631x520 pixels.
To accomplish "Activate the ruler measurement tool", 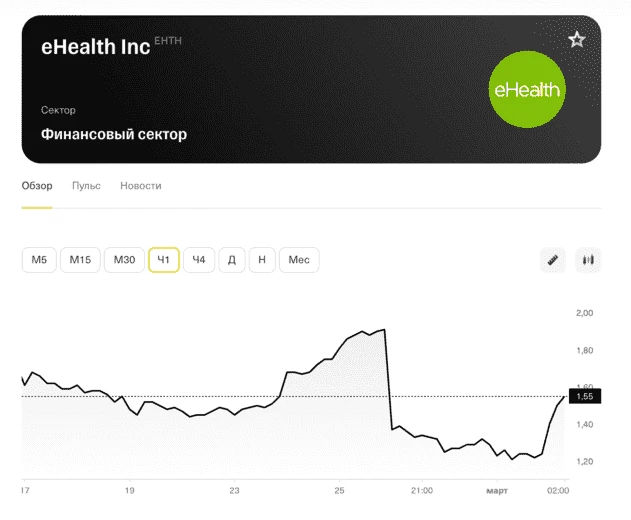I will (552, 260).
